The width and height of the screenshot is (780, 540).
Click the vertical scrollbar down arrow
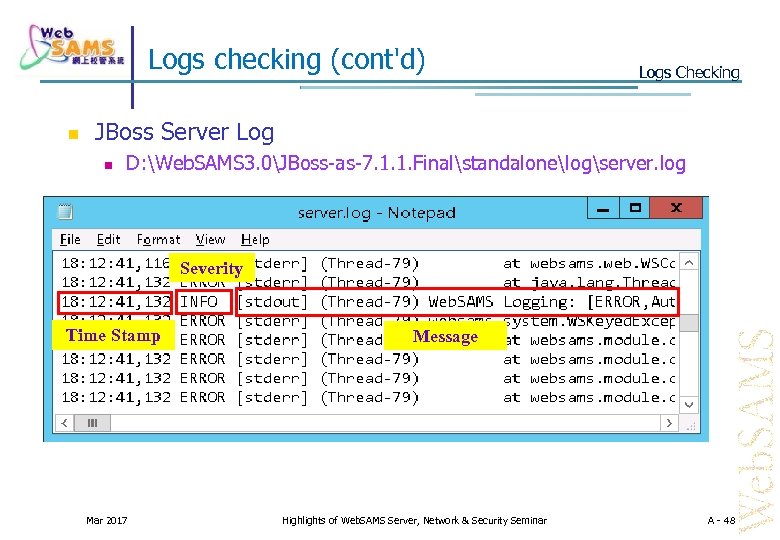(x=689, y=405)
